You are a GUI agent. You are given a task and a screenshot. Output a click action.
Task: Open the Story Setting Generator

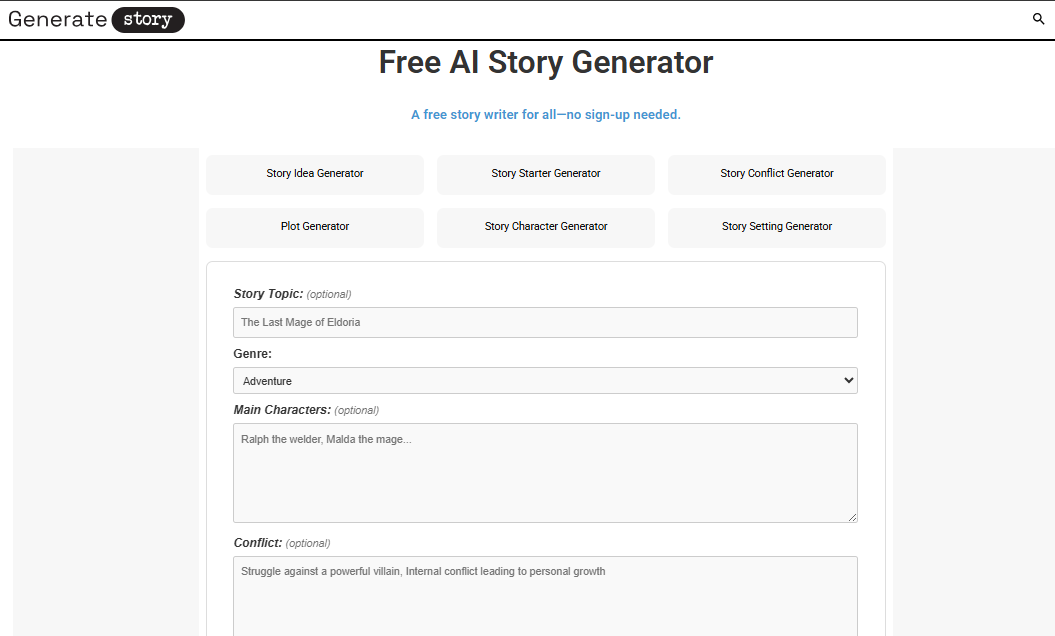776,226
